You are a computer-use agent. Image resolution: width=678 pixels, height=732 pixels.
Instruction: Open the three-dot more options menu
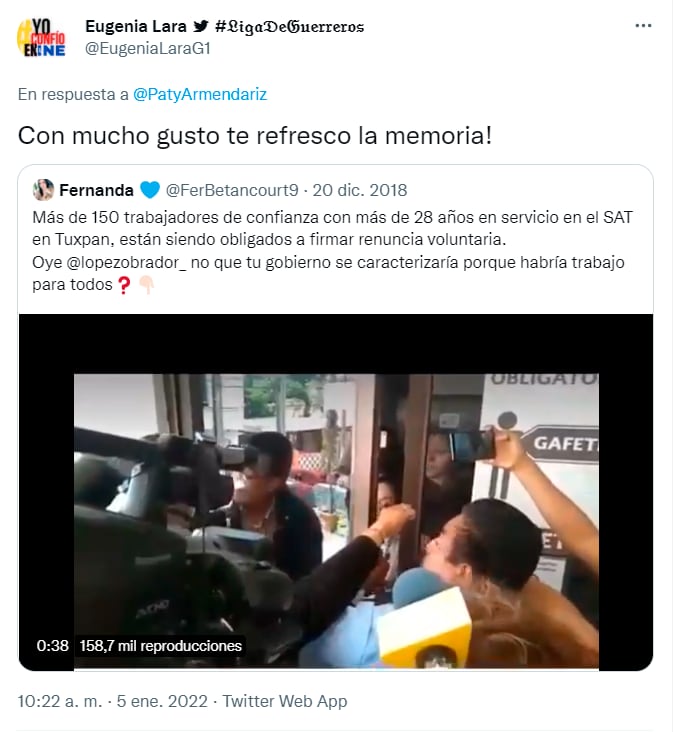[x=643, y=26]
